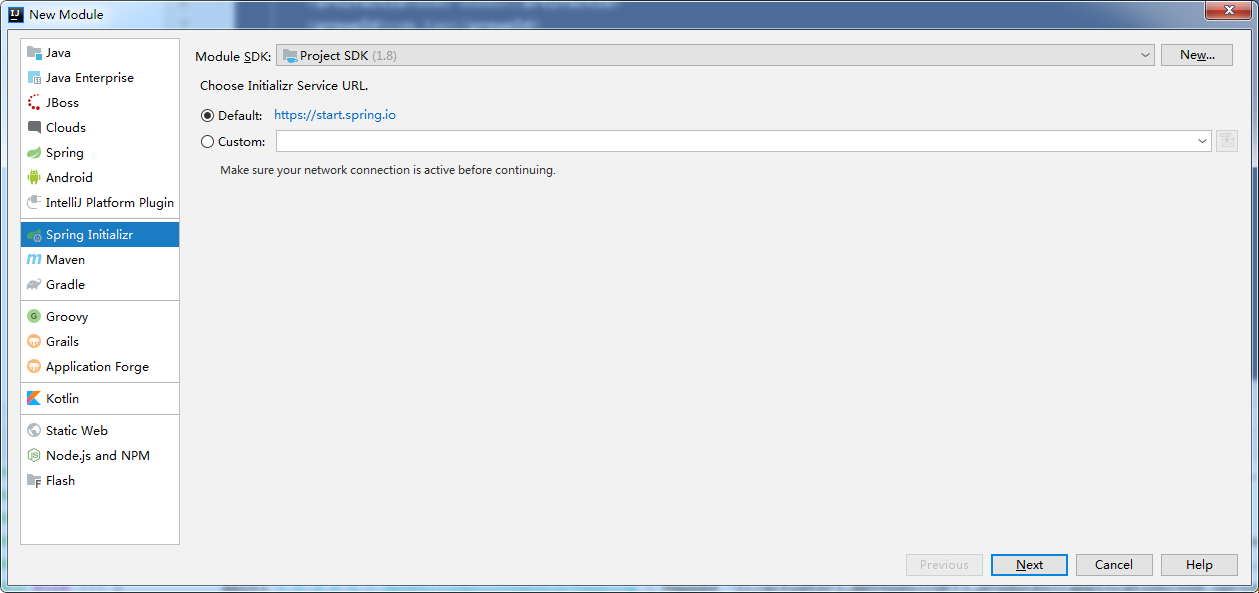Choose Clouds module type

(x=100, y=128)
